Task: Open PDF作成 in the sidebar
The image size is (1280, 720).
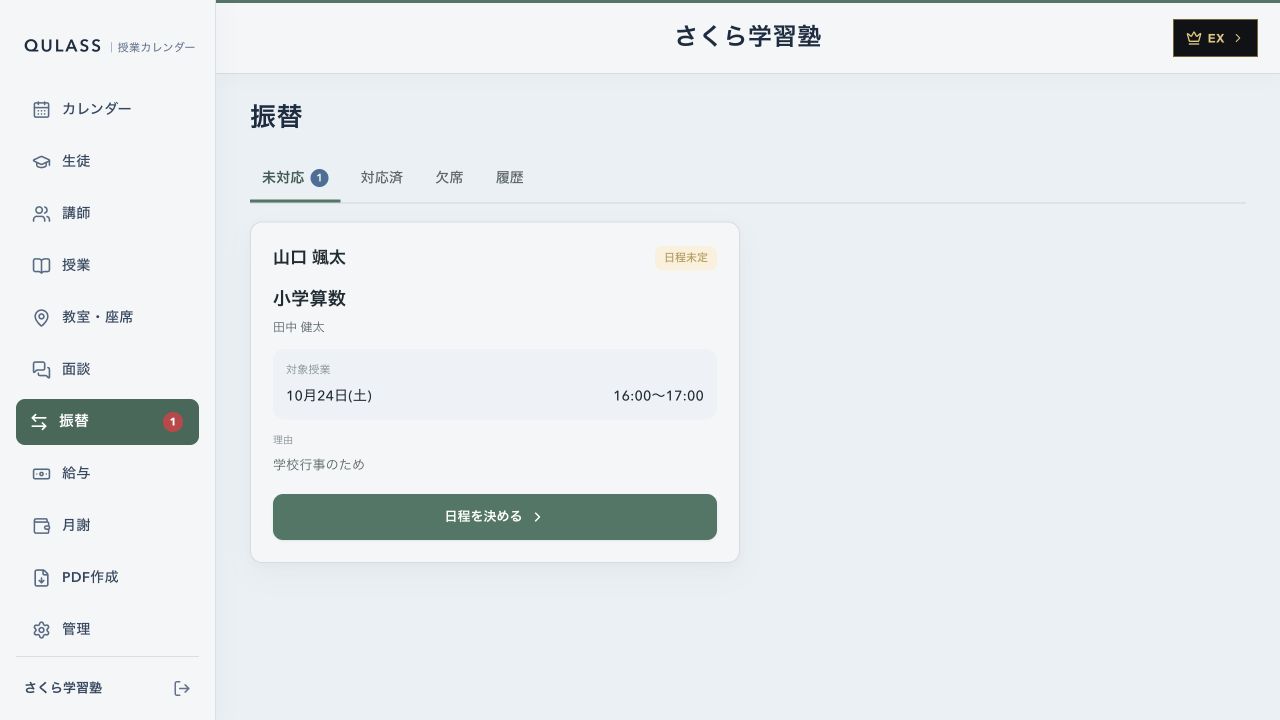Action: [107, 577]
